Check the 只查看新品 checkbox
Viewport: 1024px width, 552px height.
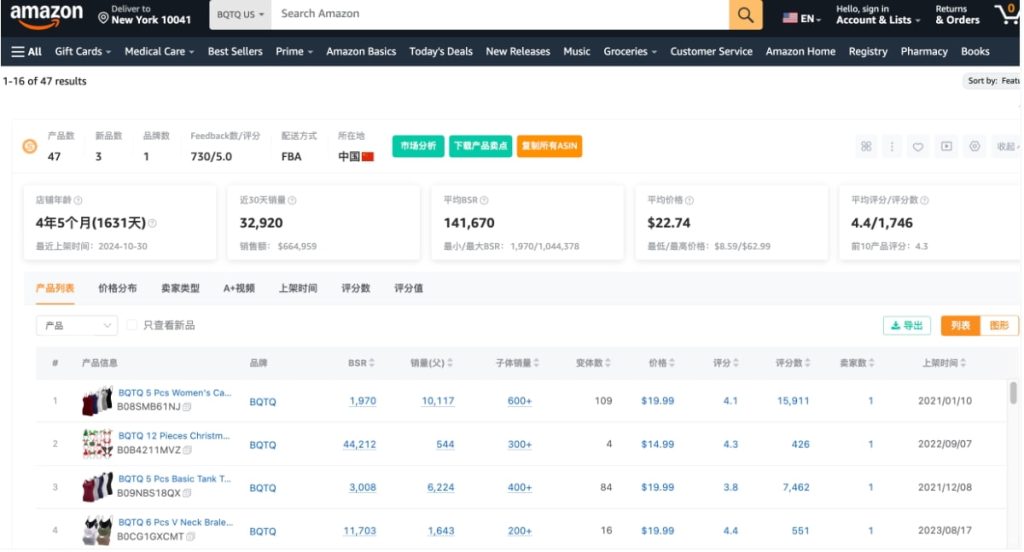point(132,325)
